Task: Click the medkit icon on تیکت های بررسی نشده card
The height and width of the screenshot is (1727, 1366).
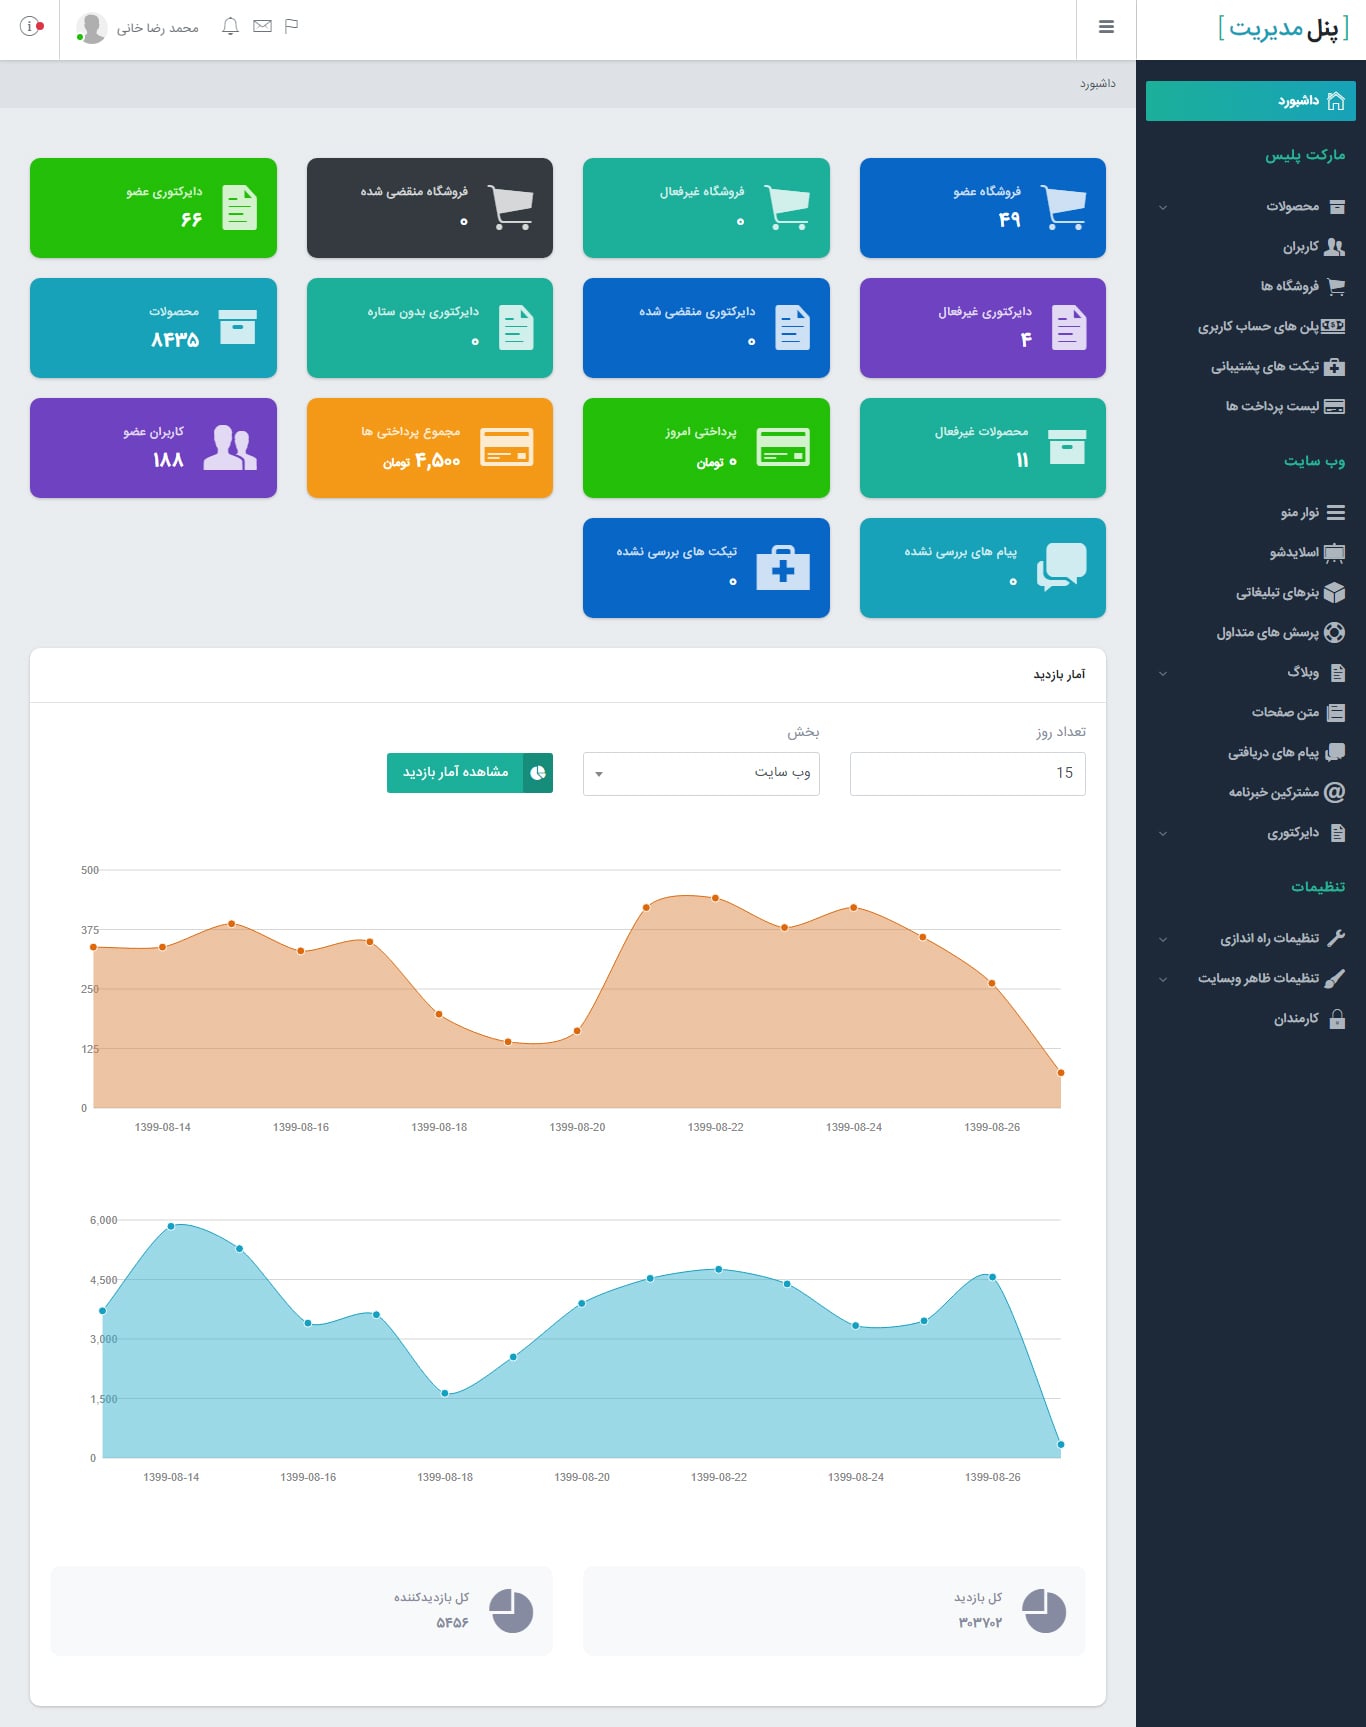Action: pyautogui.click(x=783, y=568)
